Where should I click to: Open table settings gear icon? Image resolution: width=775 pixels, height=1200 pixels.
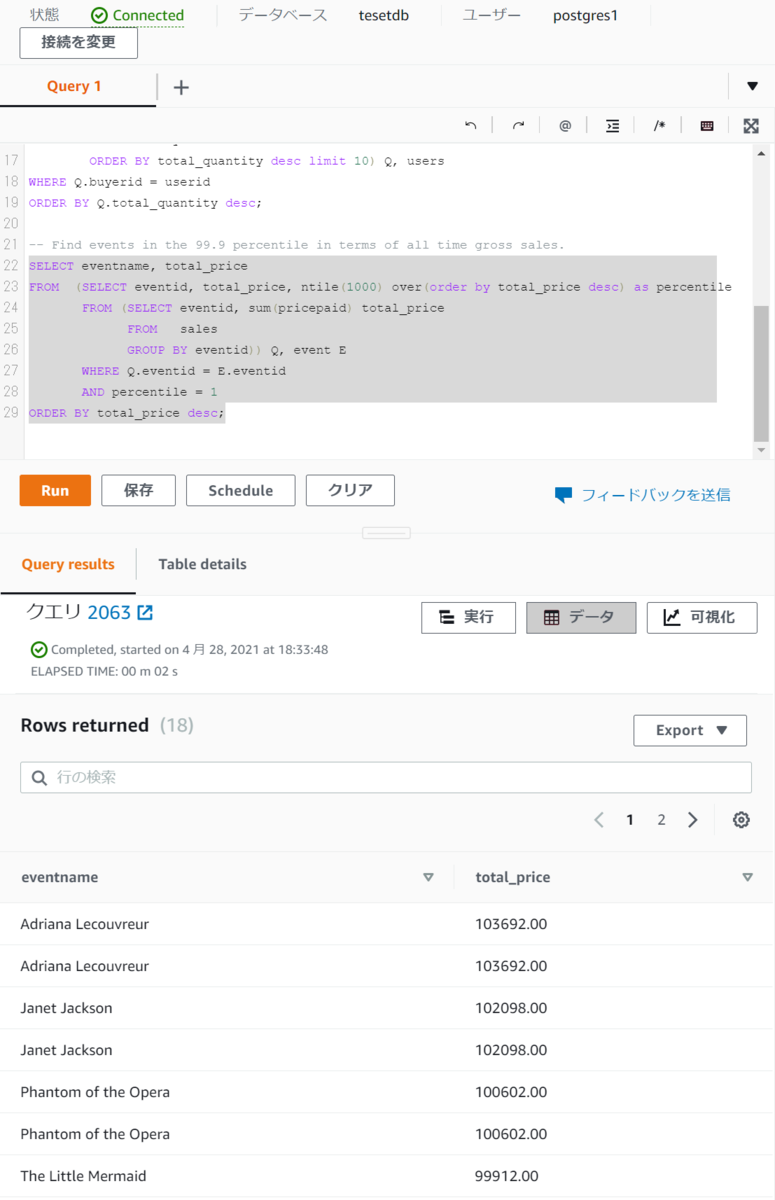click(x=741, y=820)
